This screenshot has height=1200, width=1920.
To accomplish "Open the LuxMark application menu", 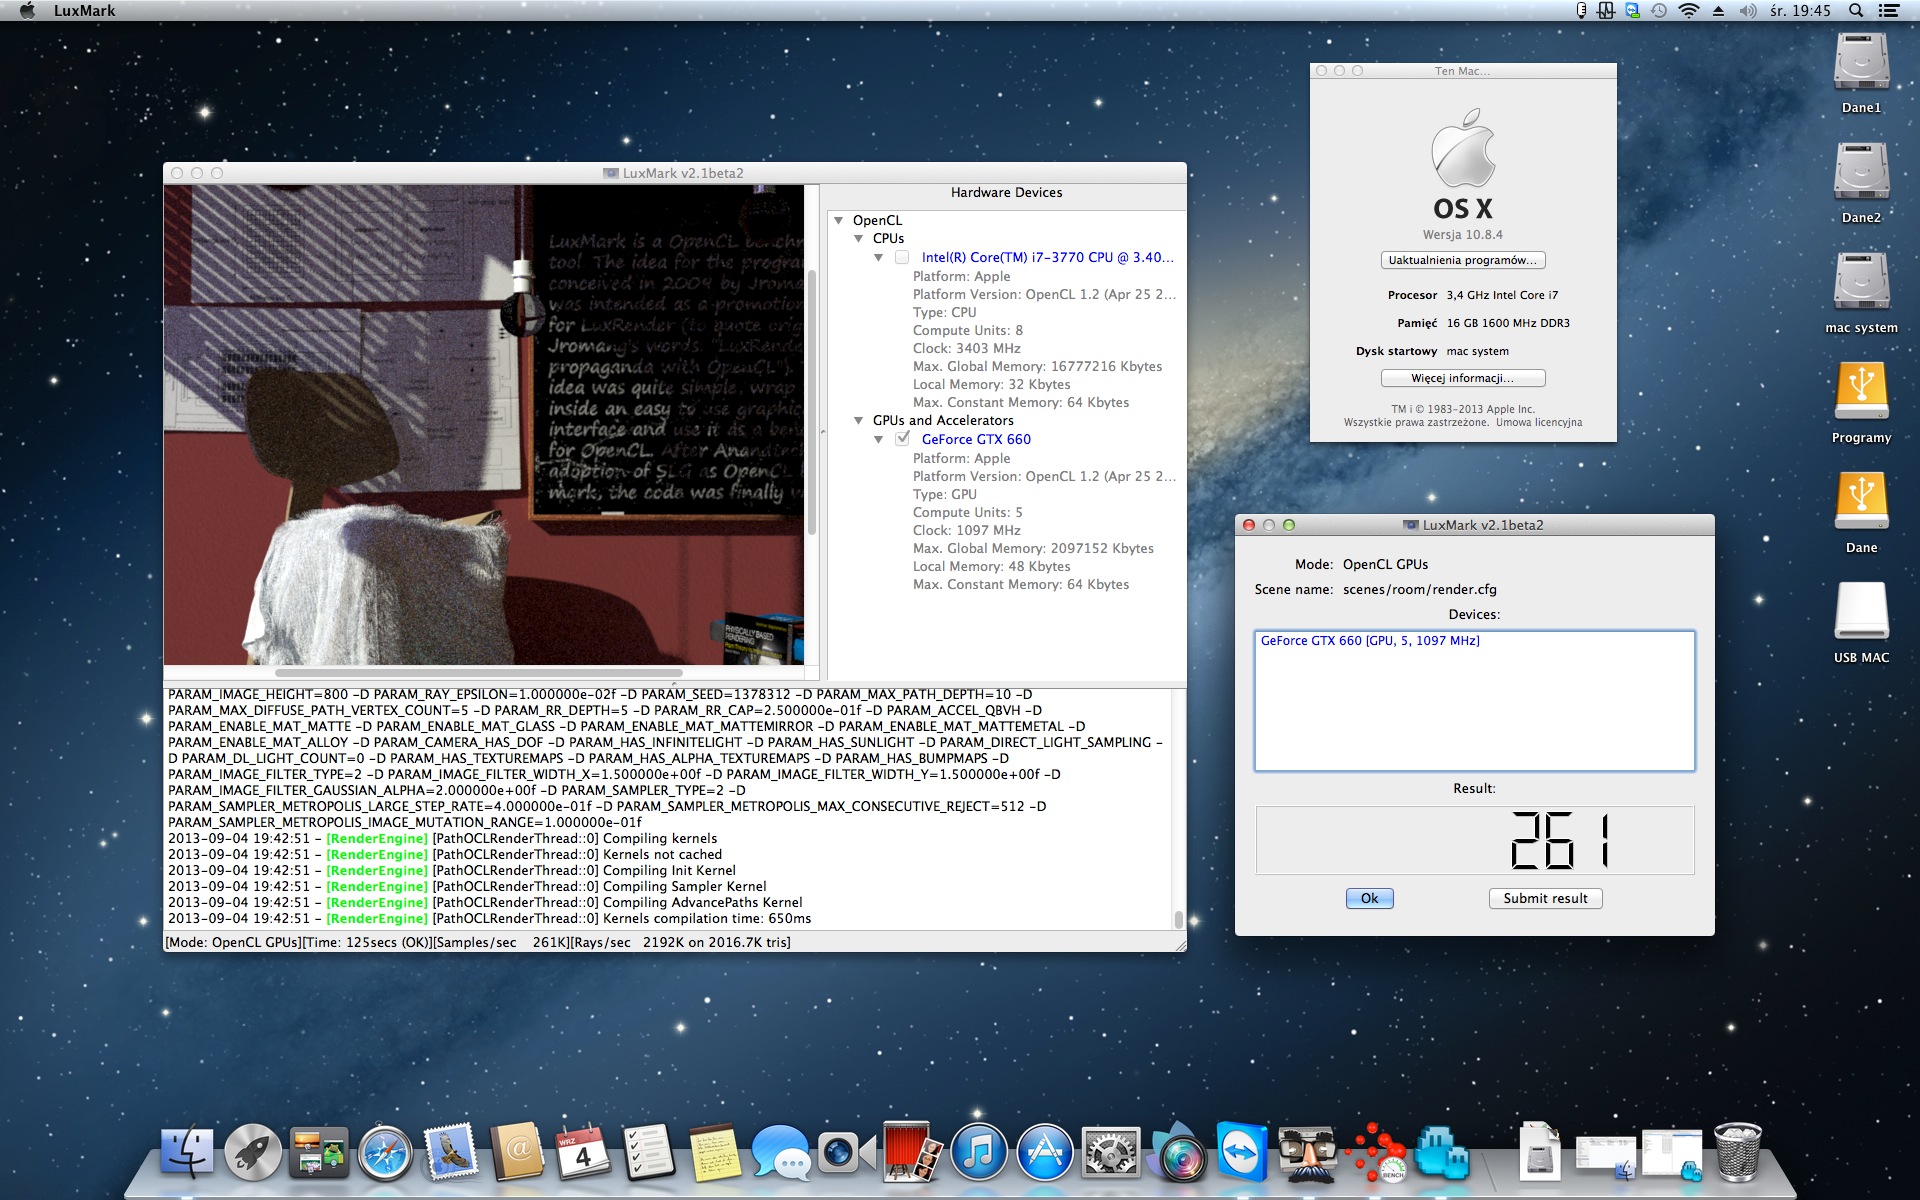I will pyautogui.click(x=84, y=11).
